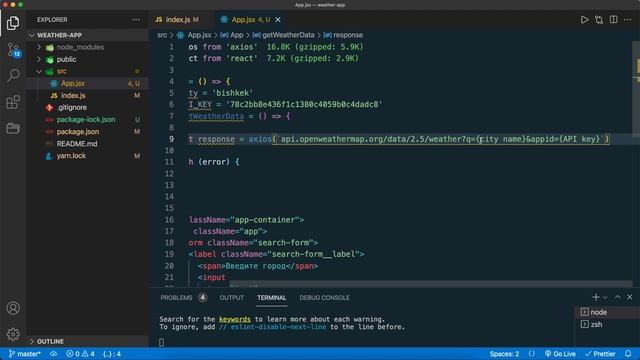
Task: Click the master branch status indicator
Action: click(25, 354)
